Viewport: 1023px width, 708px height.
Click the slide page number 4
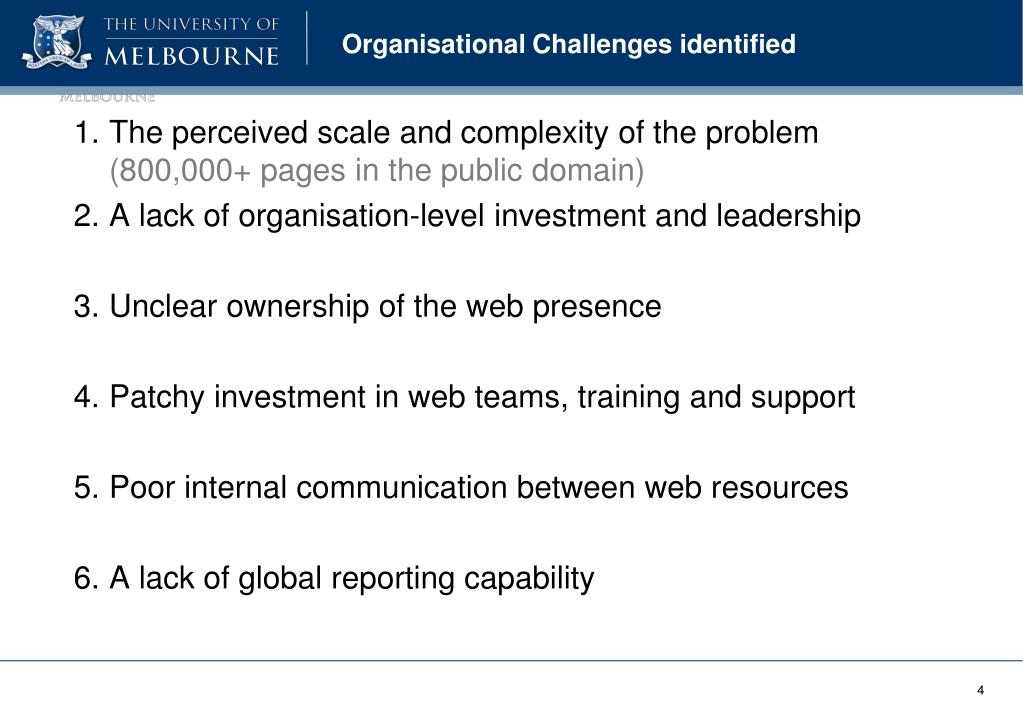click(980, 690)
